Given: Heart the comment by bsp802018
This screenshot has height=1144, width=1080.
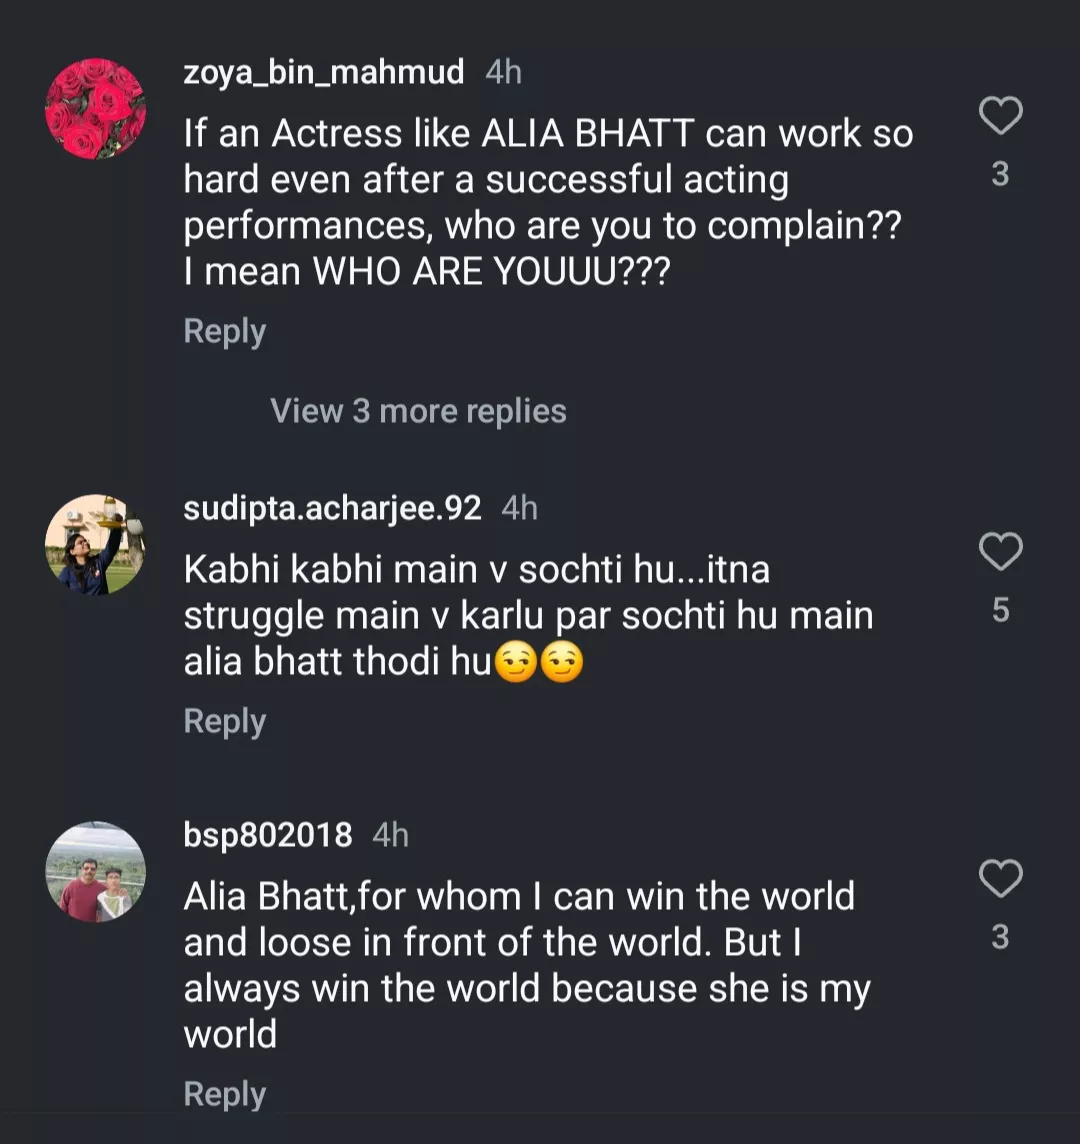Looking at the screenshot, I should tap(999, 879).
